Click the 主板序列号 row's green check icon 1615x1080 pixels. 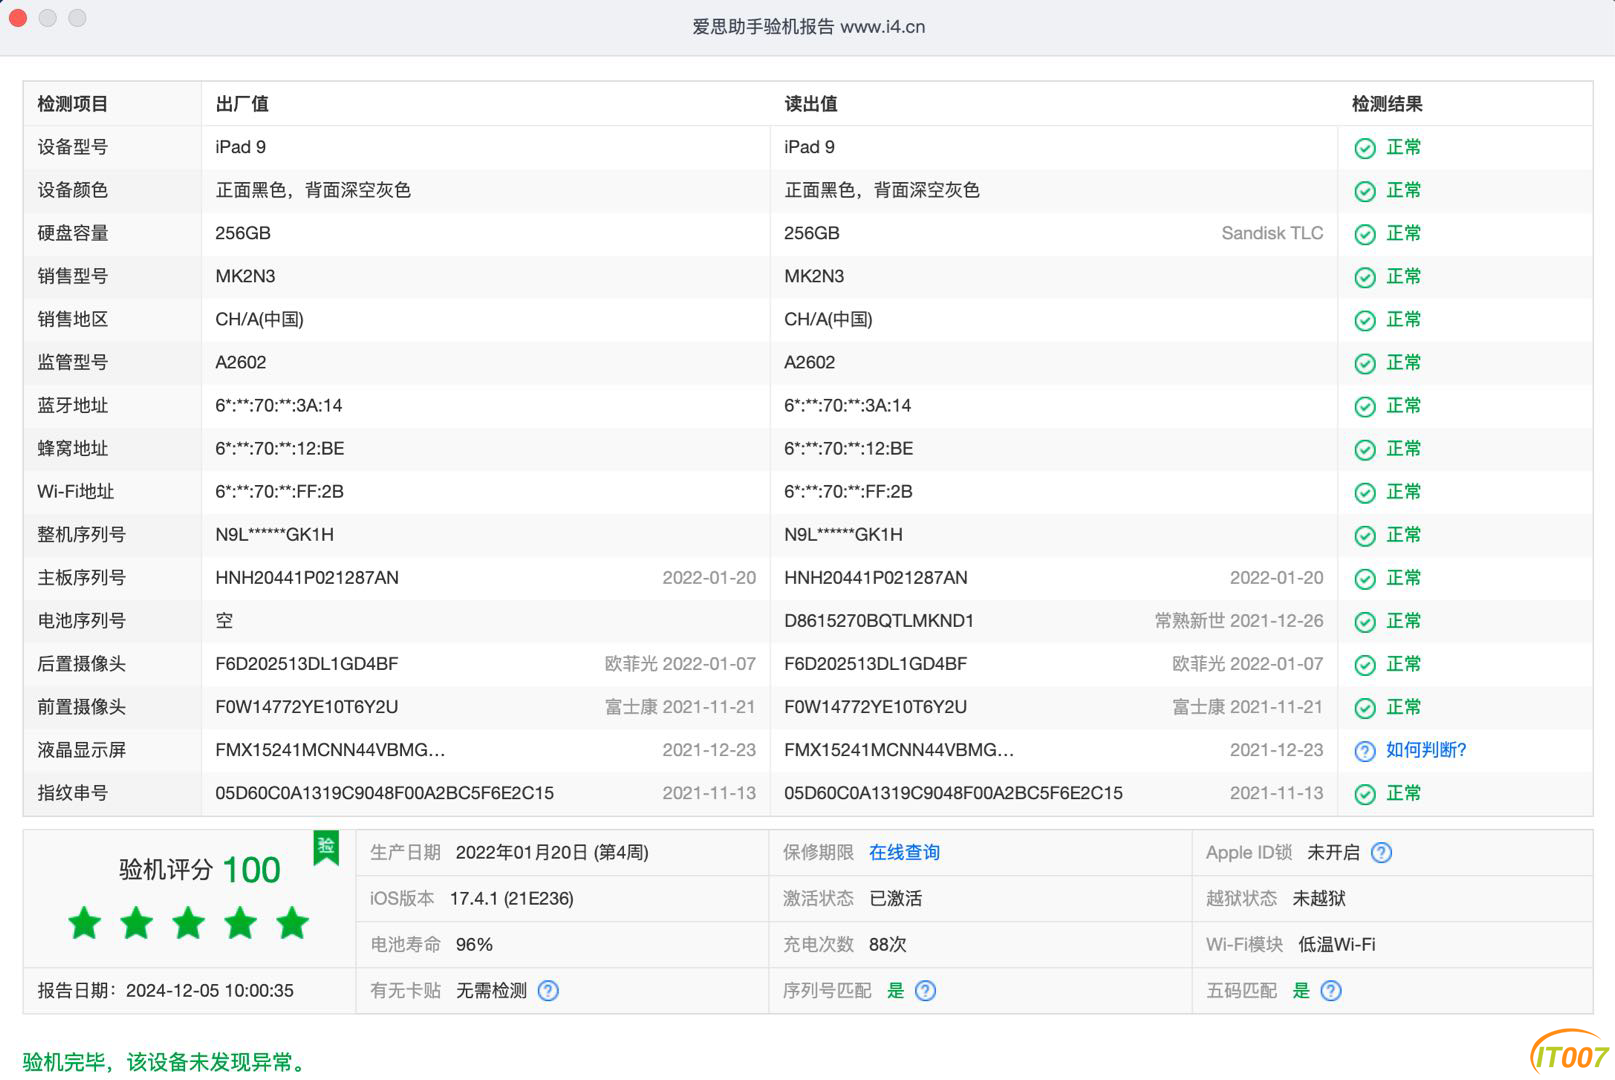[1364, 578]
